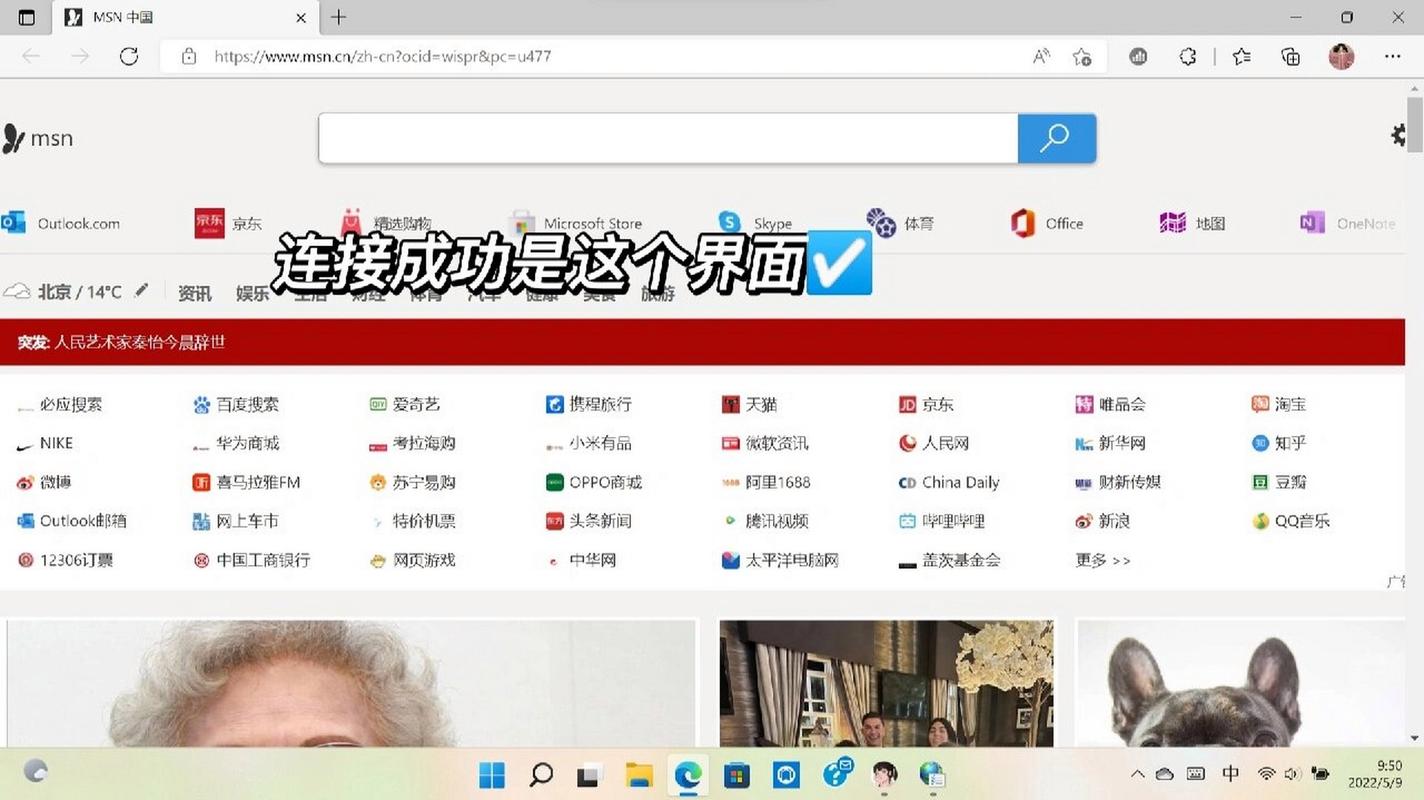Expand the 更多 >> links

[1103, 560]
